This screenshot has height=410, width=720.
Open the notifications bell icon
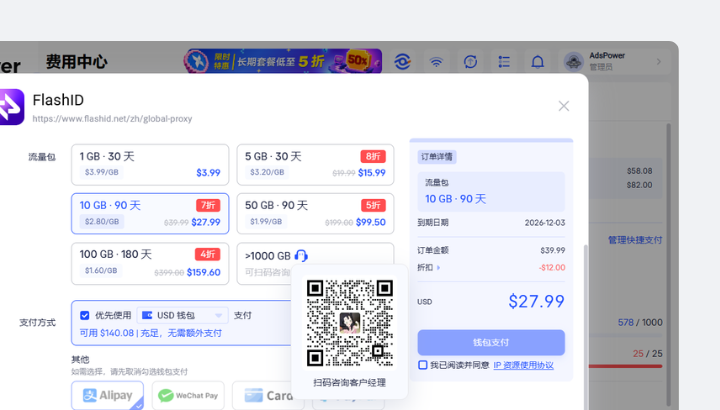(x=538, y=62)
